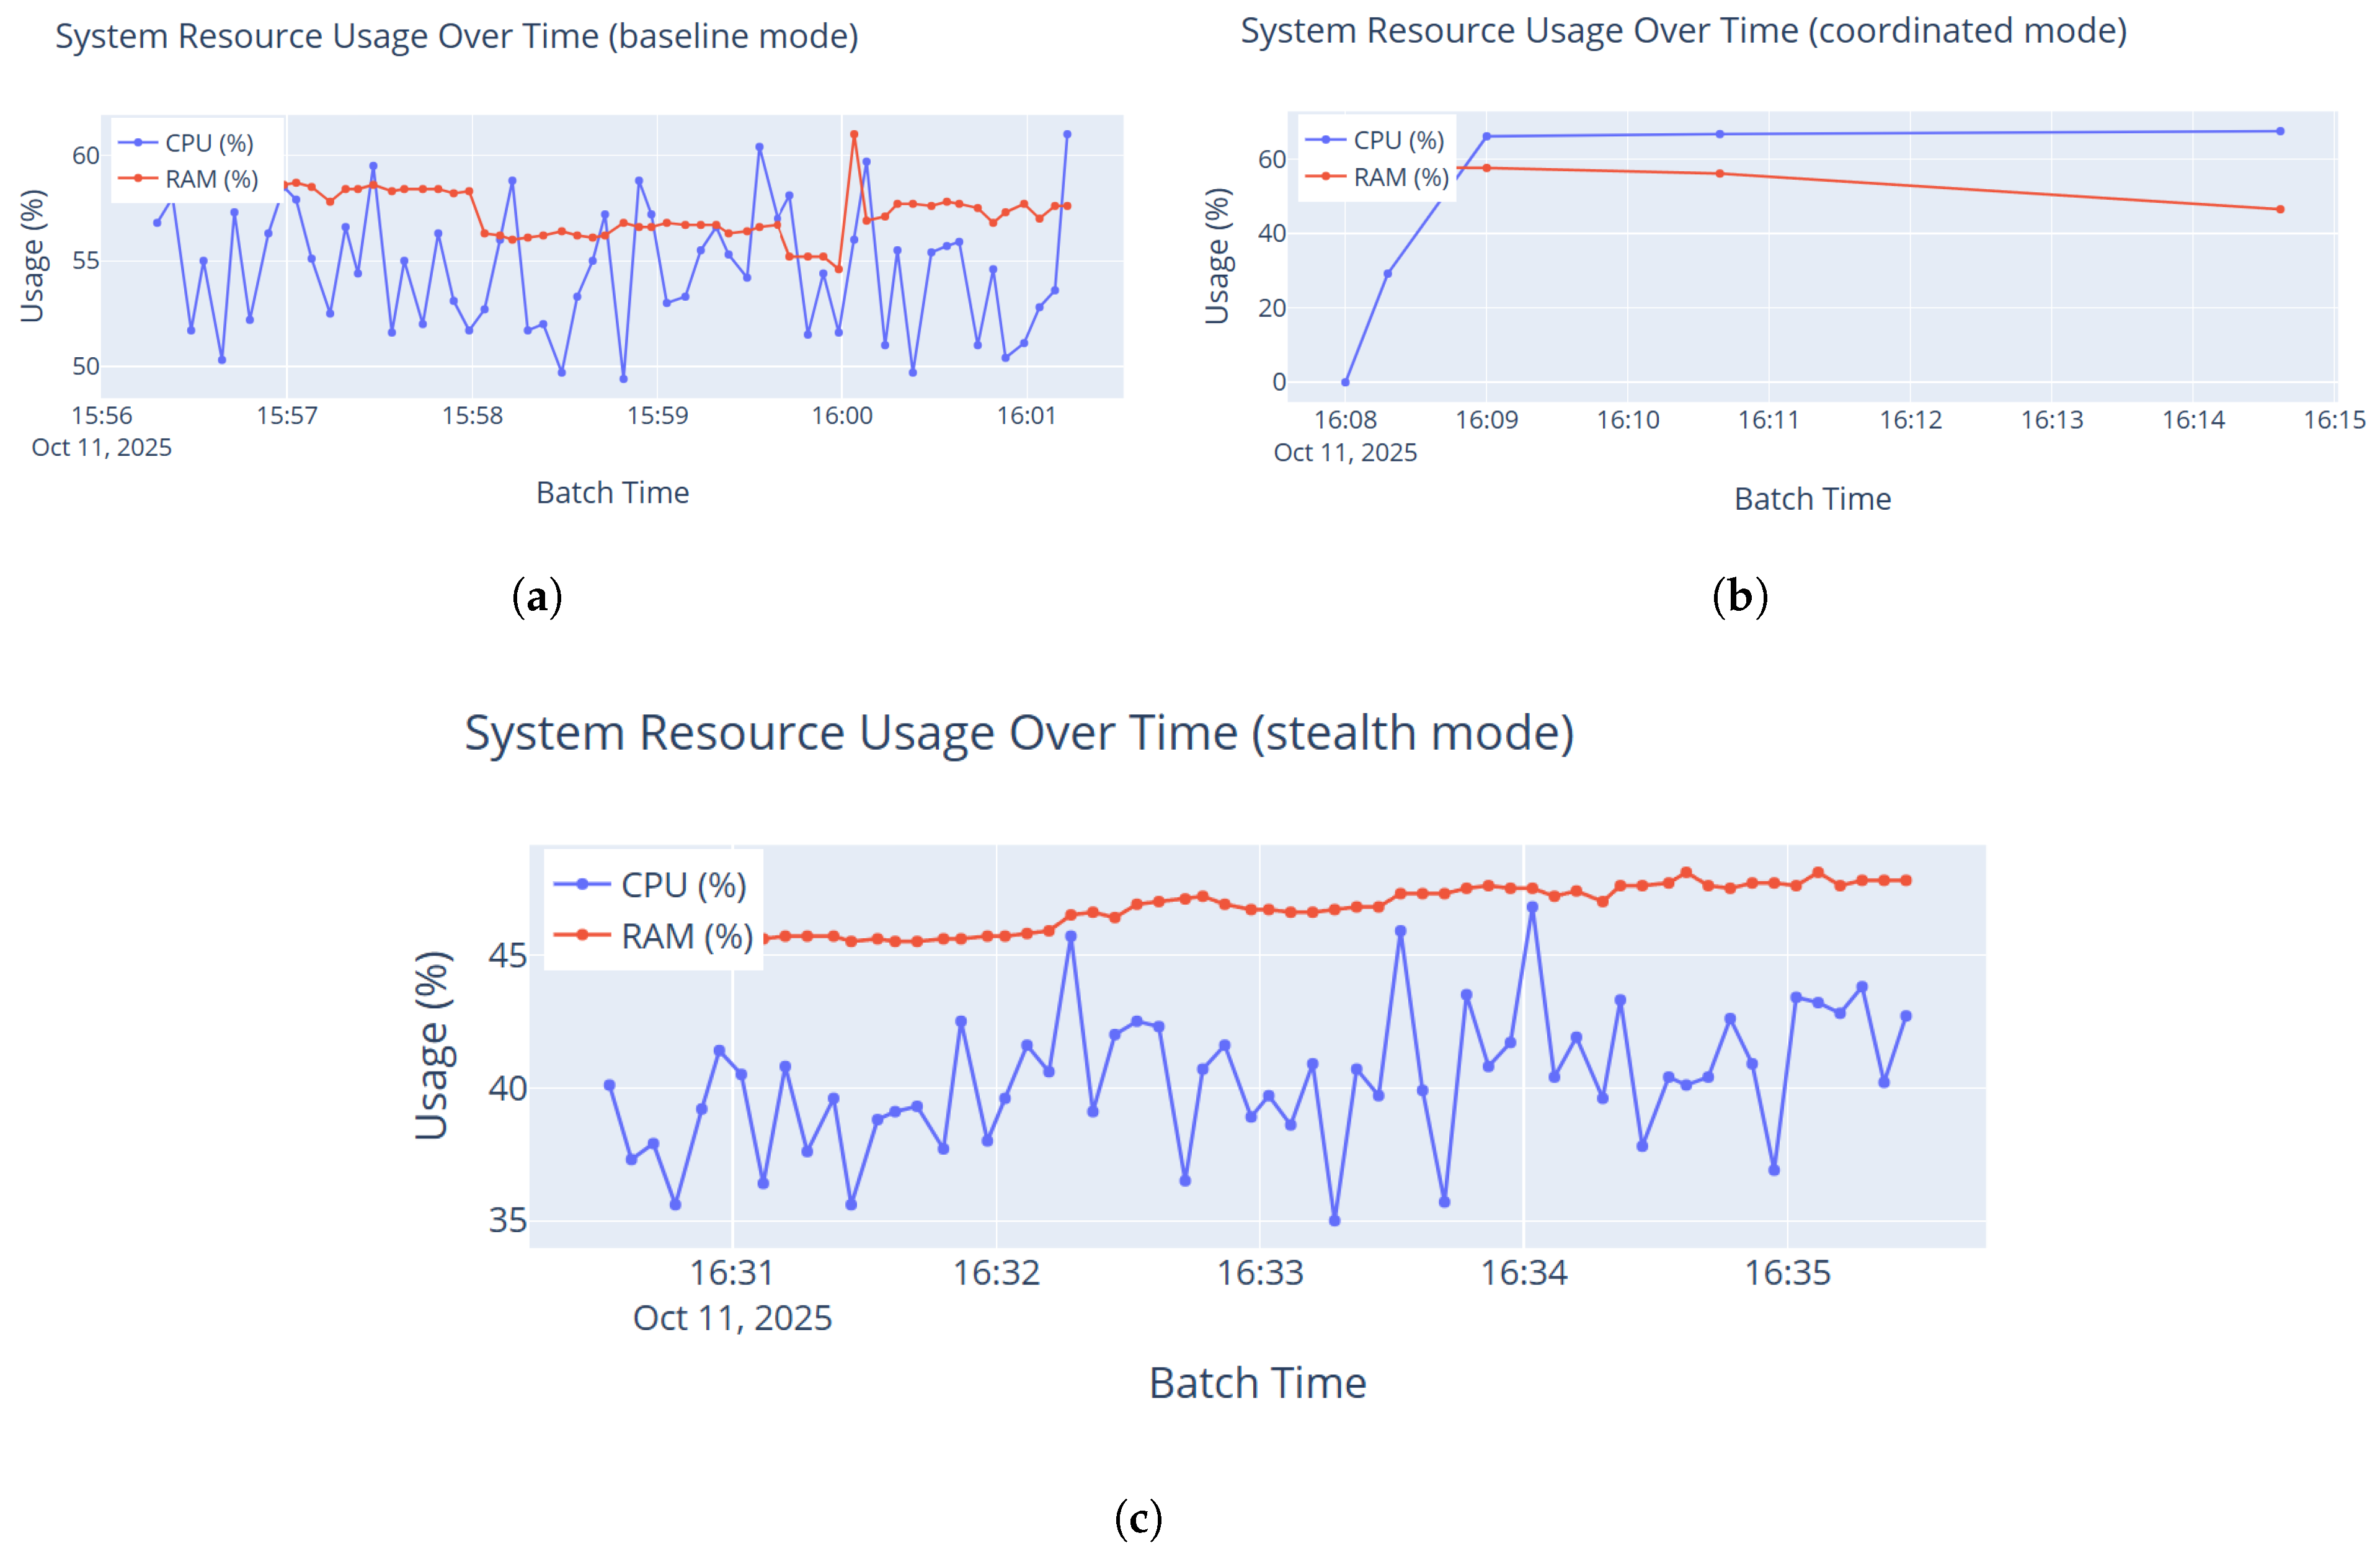Screen dimensions: 2380x1559
Task: Select the last RAM point in coordinated chart
Action: coord(2280,209)
